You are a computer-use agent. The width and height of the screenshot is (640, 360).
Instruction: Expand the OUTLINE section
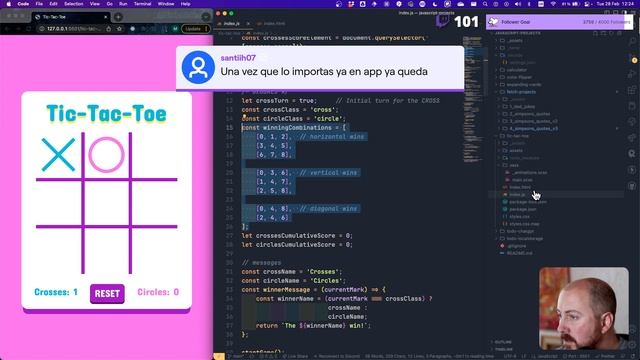503,342
